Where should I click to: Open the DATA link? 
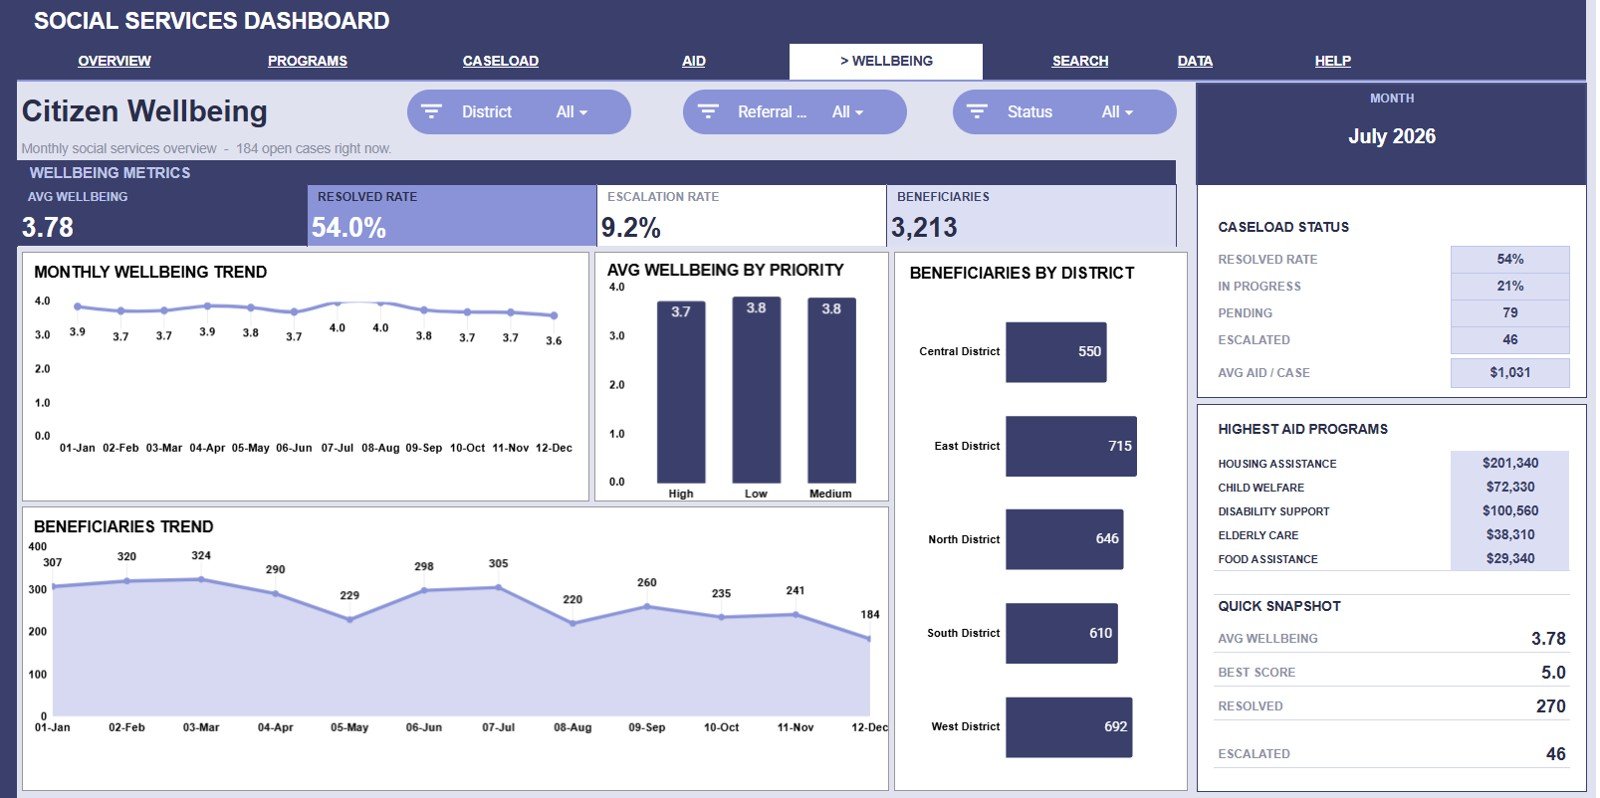coord(1195,61)
